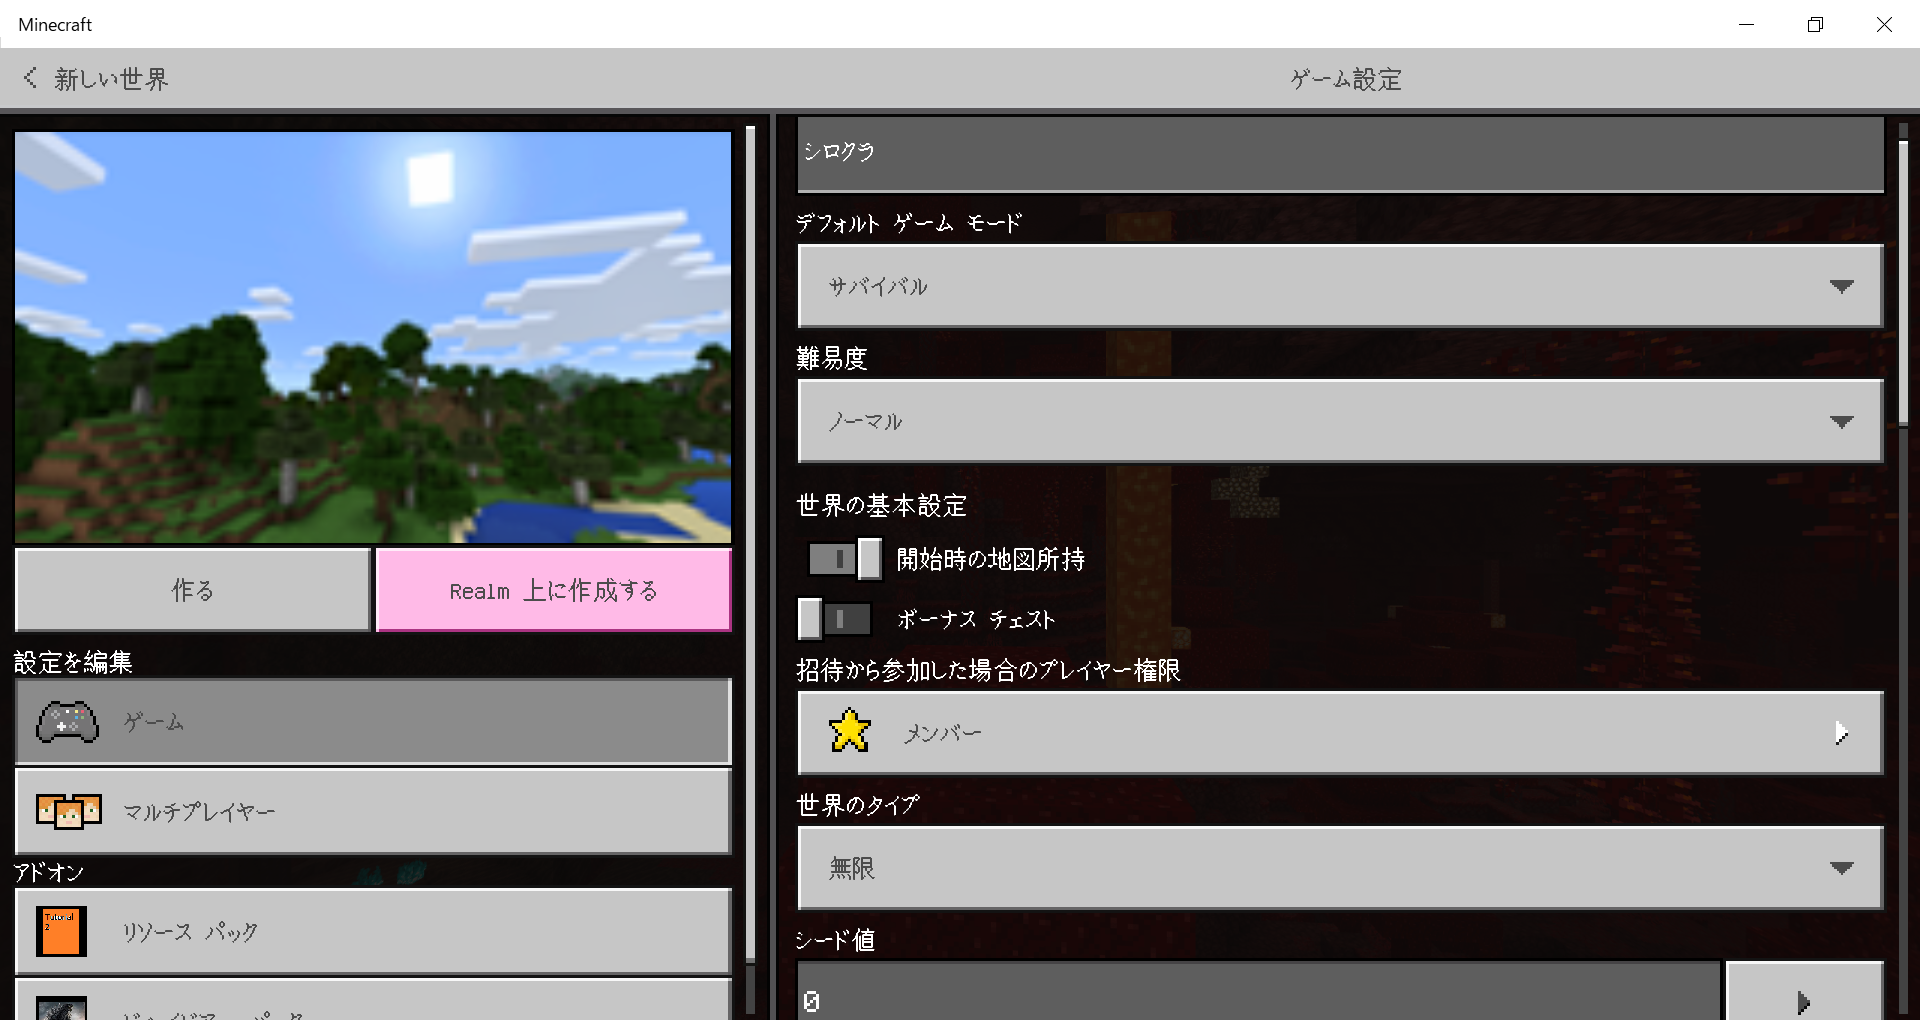This screenshot has height=1020, width=1920.
Task: Open the リソース パック addon tab
Action: (x=373, y=931)
